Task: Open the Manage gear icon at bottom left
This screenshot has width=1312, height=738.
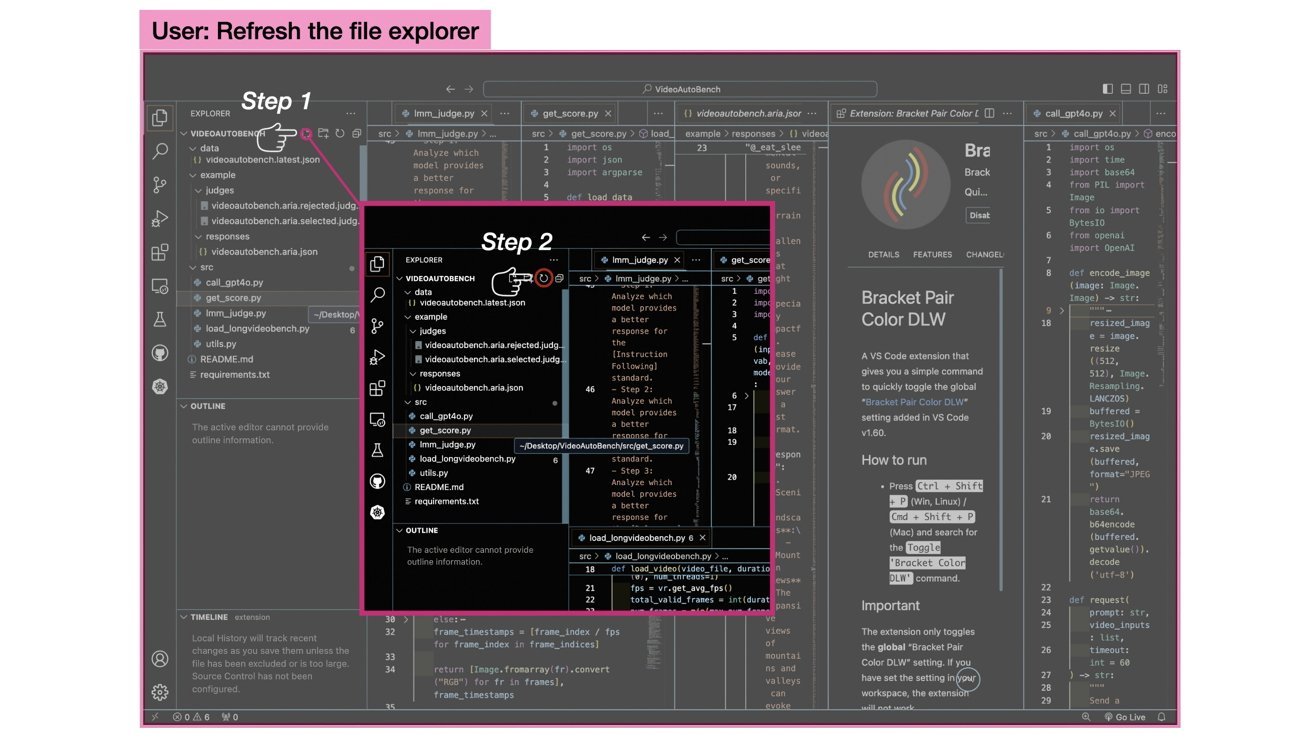Action: coord(160,692)
